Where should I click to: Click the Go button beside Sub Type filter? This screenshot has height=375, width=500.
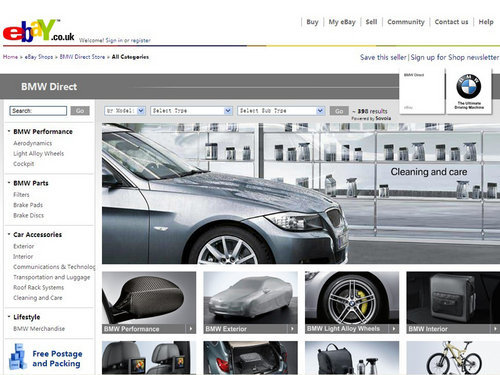339,111
